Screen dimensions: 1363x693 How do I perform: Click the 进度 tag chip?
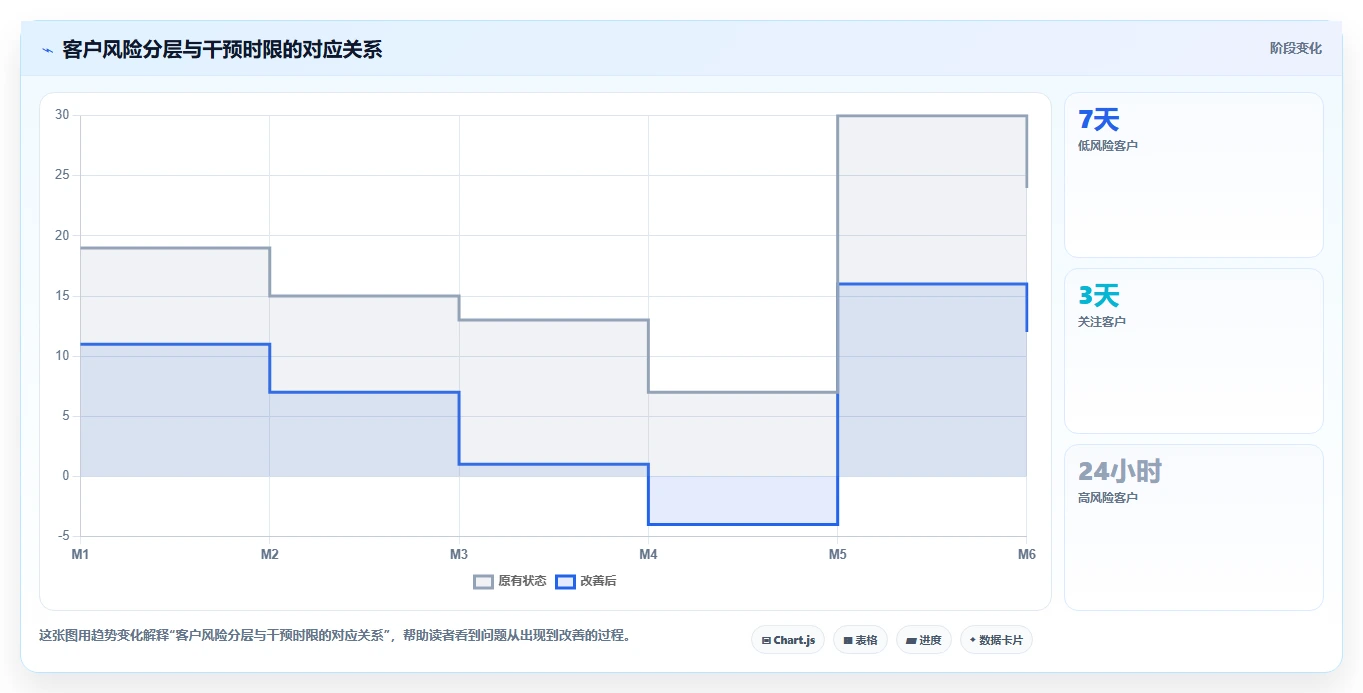[x=924, y=640]
